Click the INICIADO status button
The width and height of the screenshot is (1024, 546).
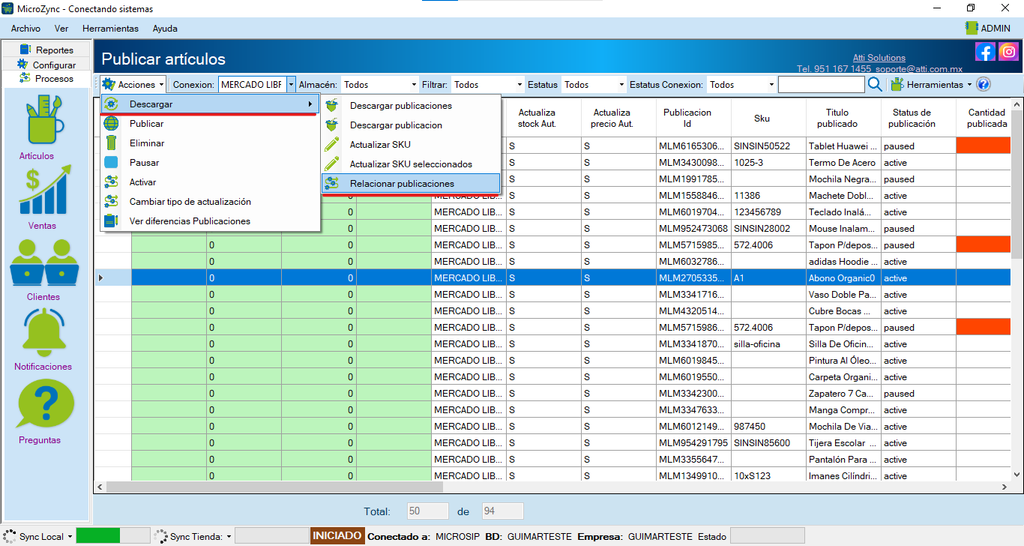337,536
